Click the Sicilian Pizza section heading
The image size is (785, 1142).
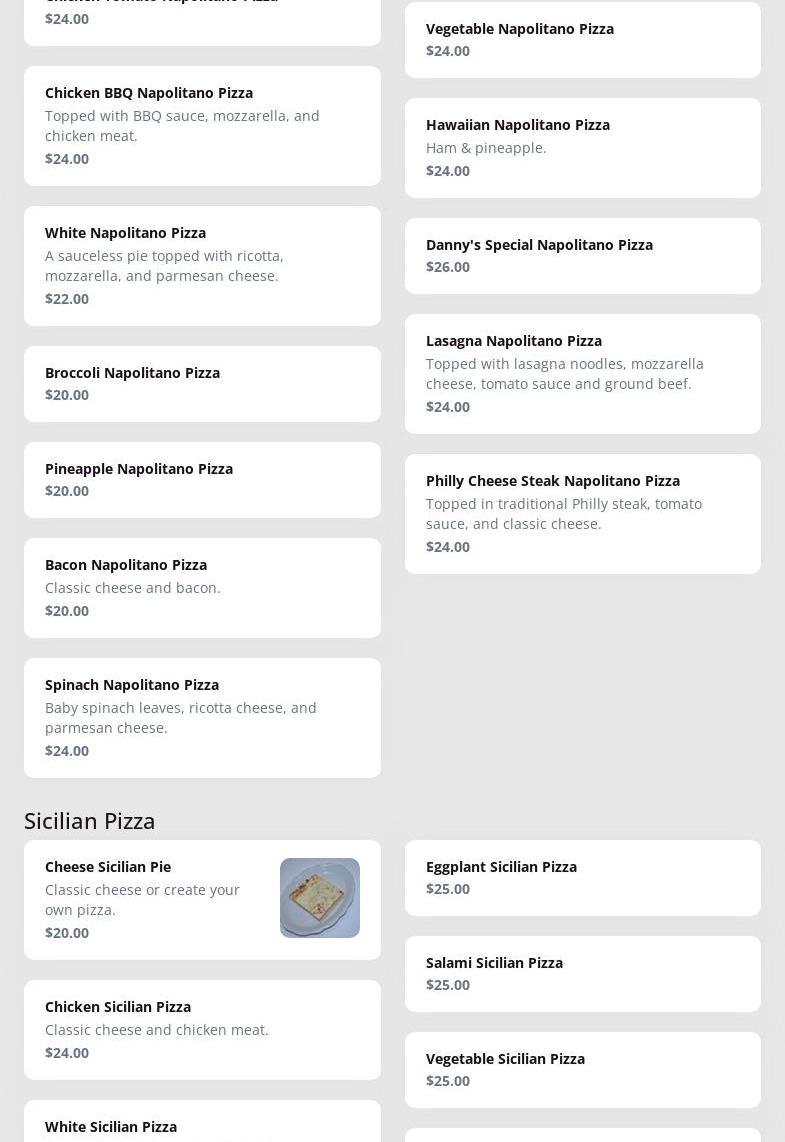(x=90, y=820)
